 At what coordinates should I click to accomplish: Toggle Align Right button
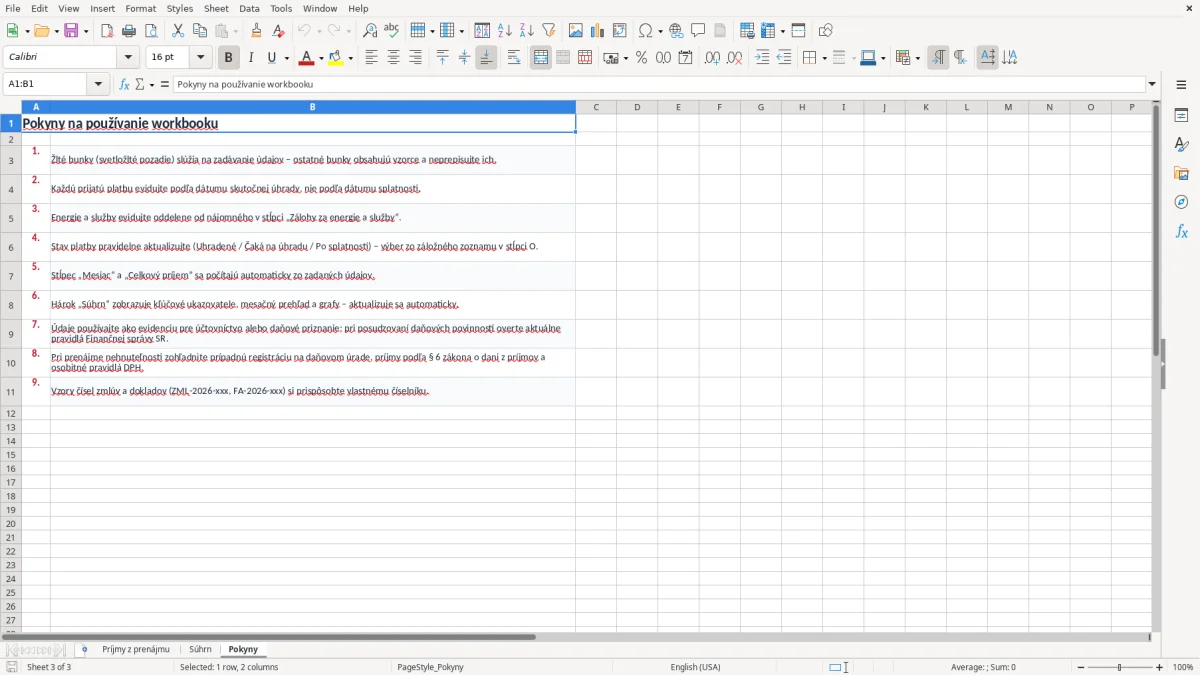[x=415, y=58]
